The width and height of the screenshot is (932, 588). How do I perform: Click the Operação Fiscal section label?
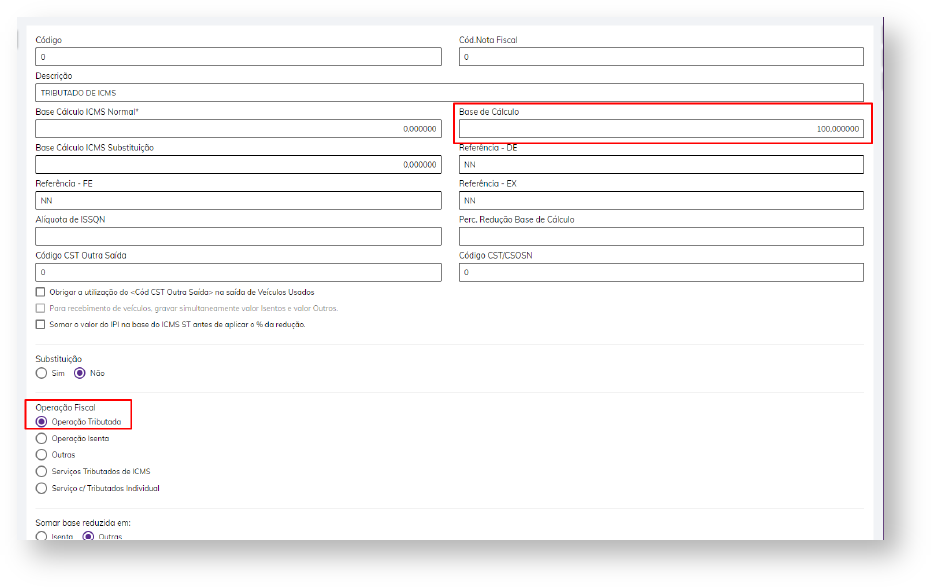tap(65, 408)
